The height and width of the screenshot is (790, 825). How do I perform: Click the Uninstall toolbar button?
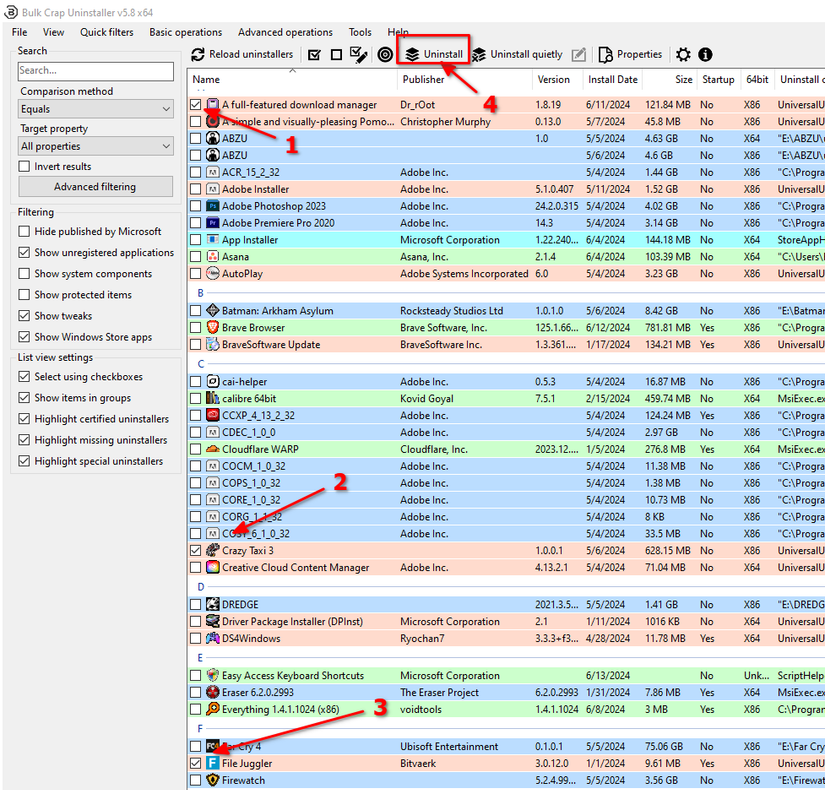tap(434, 54)
